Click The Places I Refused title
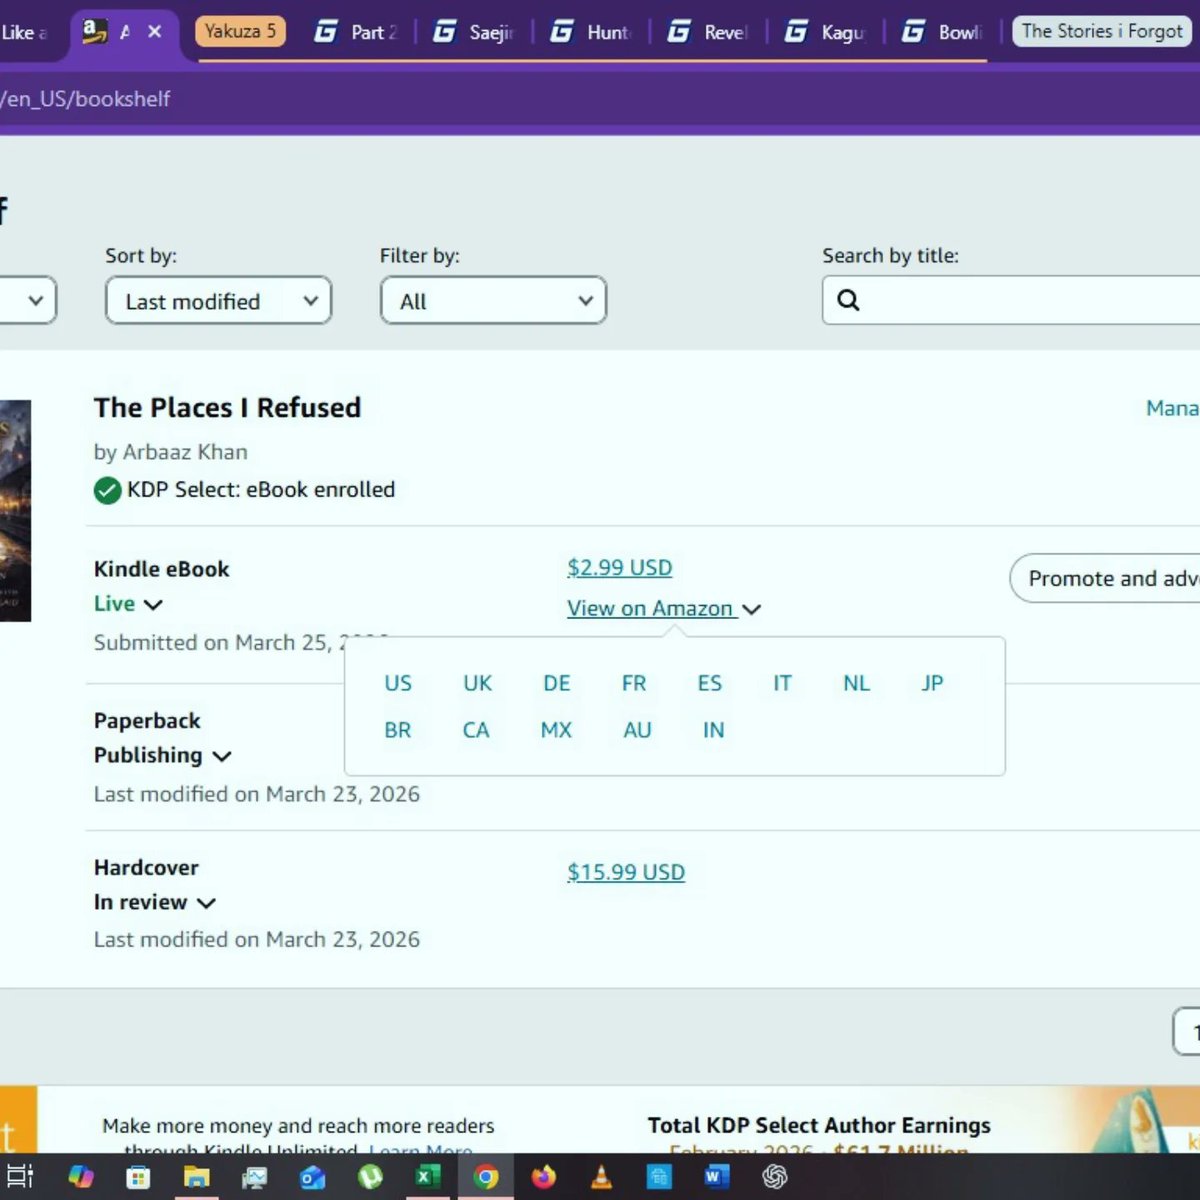Image resolution: width=1200 pixels, height=1200 pixels. [227, 408]
